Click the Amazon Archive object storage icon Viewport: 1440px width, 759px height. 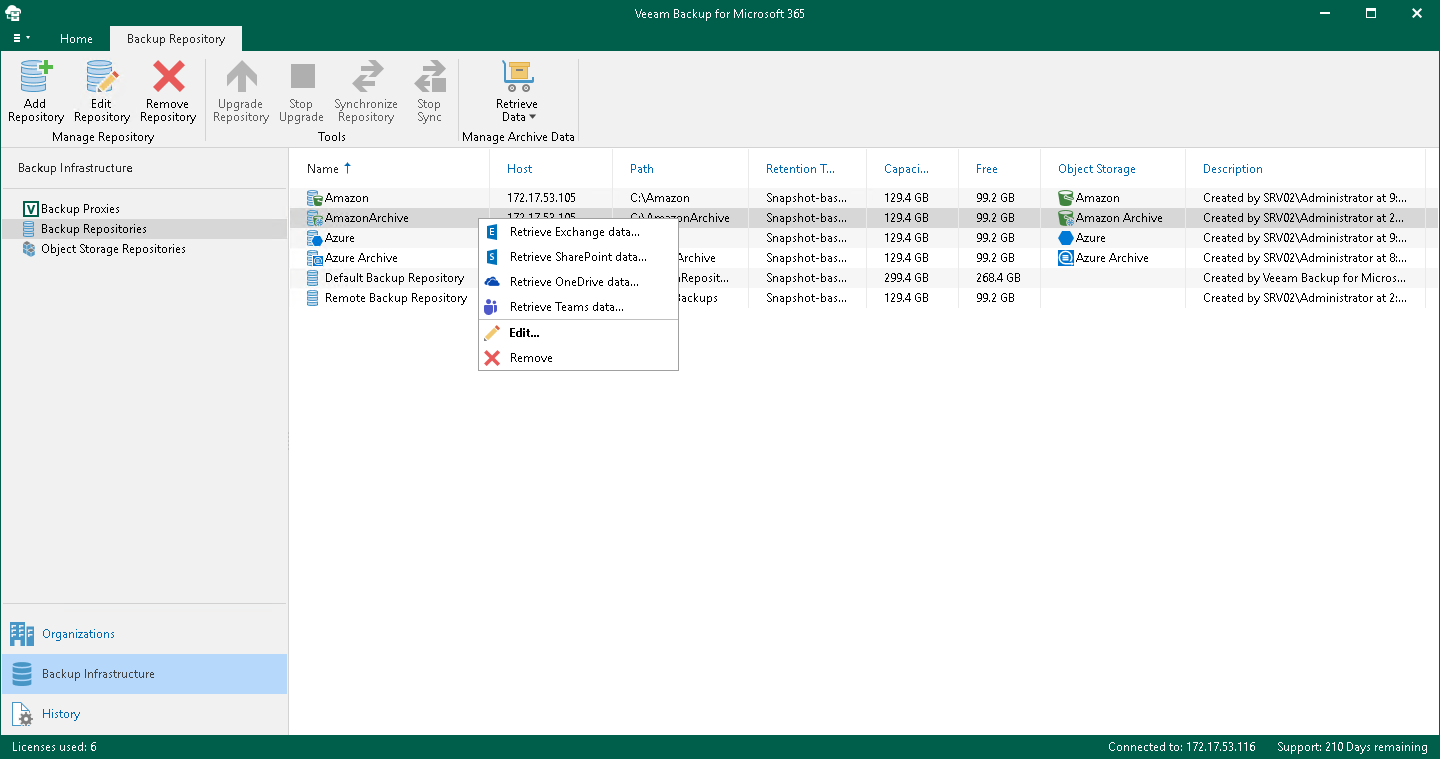pyautogui.click(x=1066, y=218)
